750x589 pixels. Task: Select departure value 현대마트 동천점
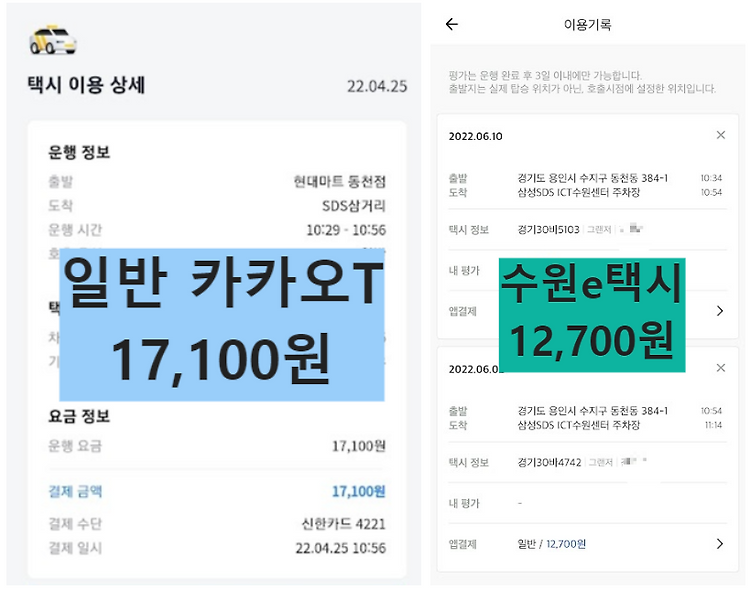(340, 182)
